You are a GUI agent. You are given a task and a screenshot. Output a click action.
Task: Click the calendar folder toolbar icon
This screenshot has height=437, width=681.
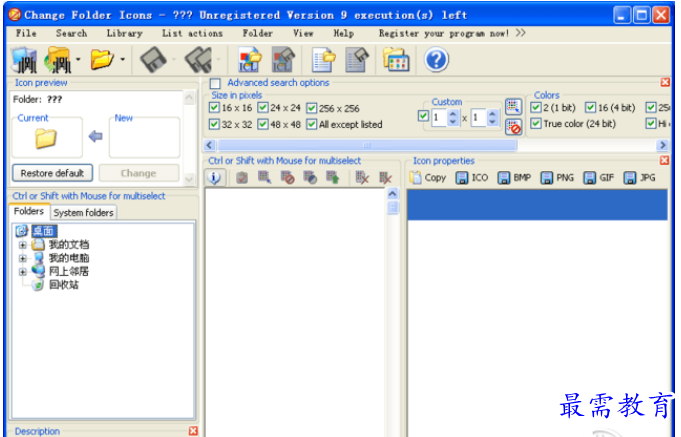pos(396,60)
